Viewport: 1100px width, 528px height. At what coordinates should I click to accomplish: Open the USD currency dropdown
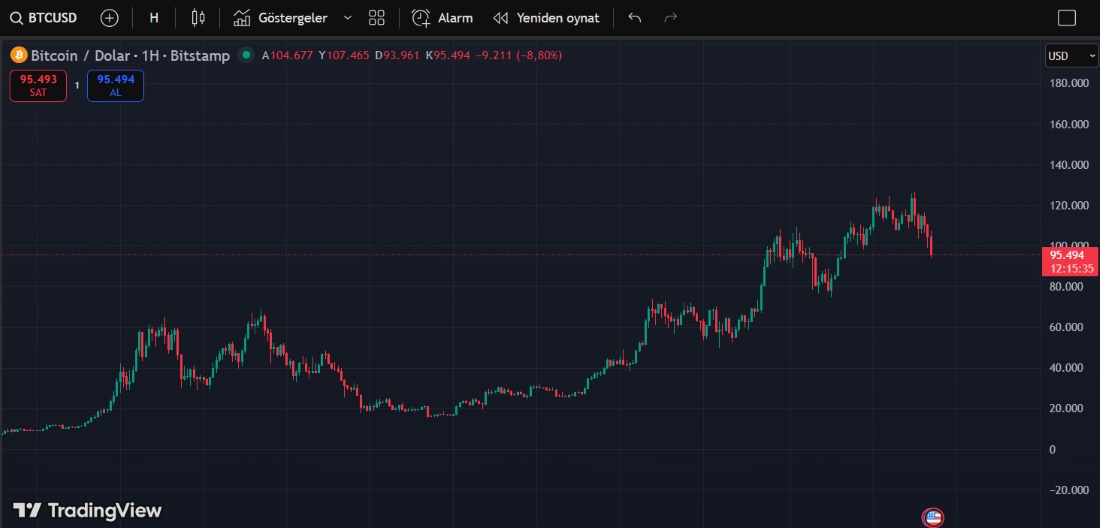(x=1071, y=55)
